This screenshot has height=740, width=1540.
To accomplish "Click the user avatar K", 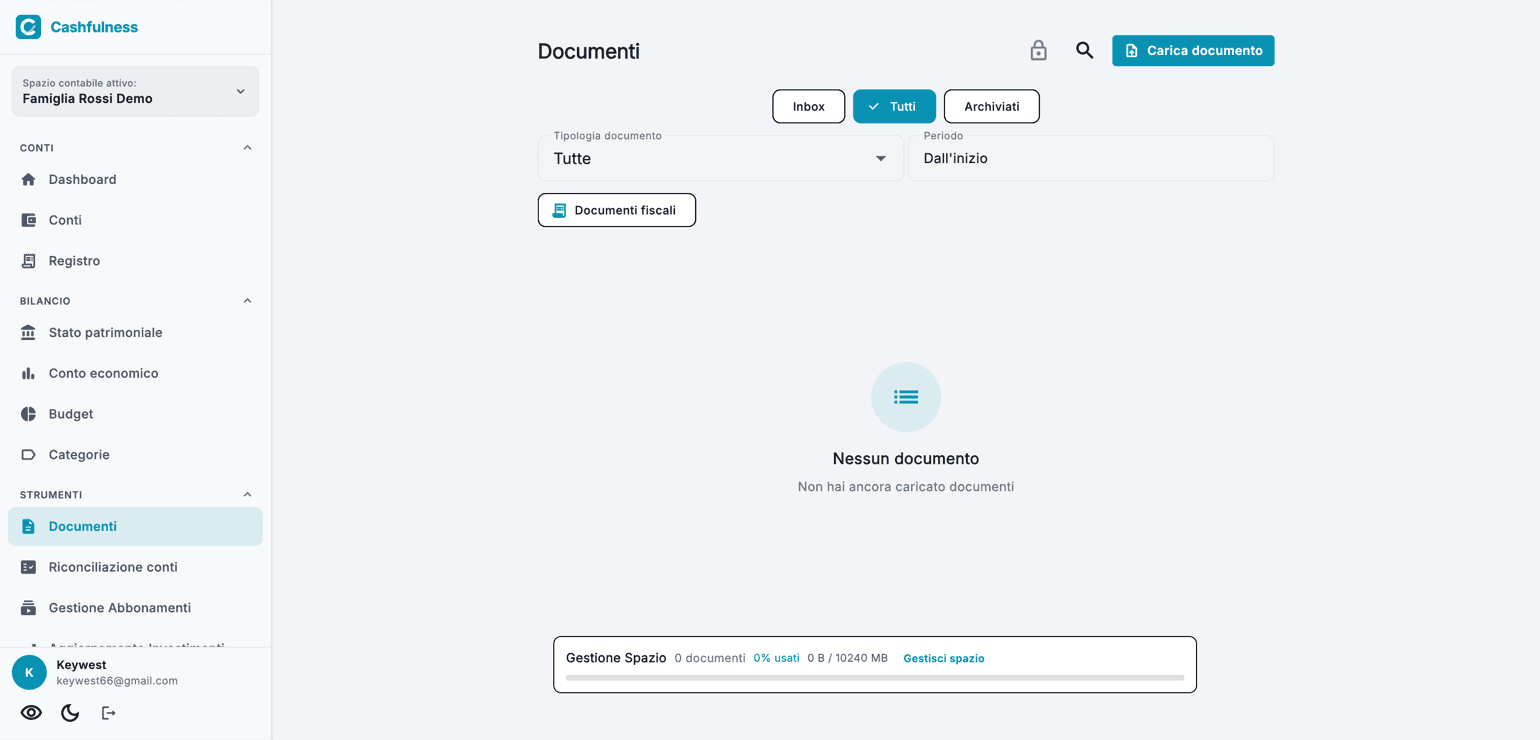I will click(x=29, y=673).
